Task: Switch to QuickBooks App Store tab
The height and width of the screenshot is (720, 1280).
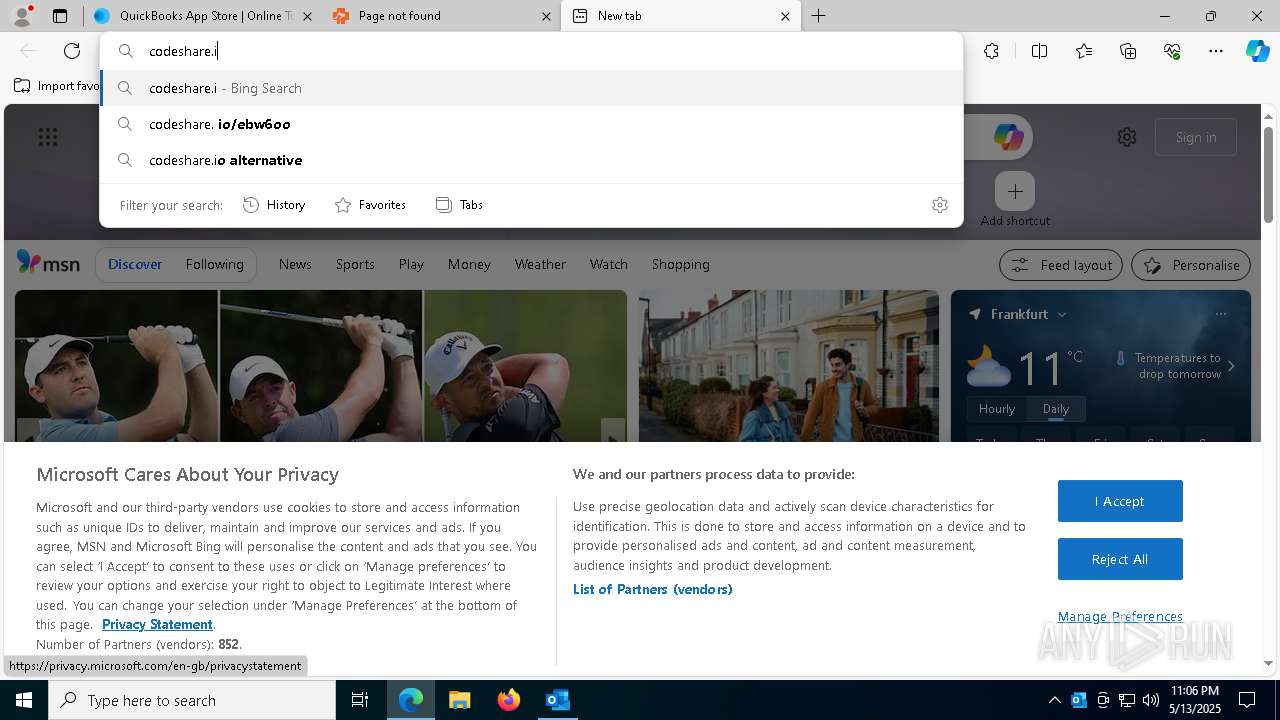Action: pos(201,16)
